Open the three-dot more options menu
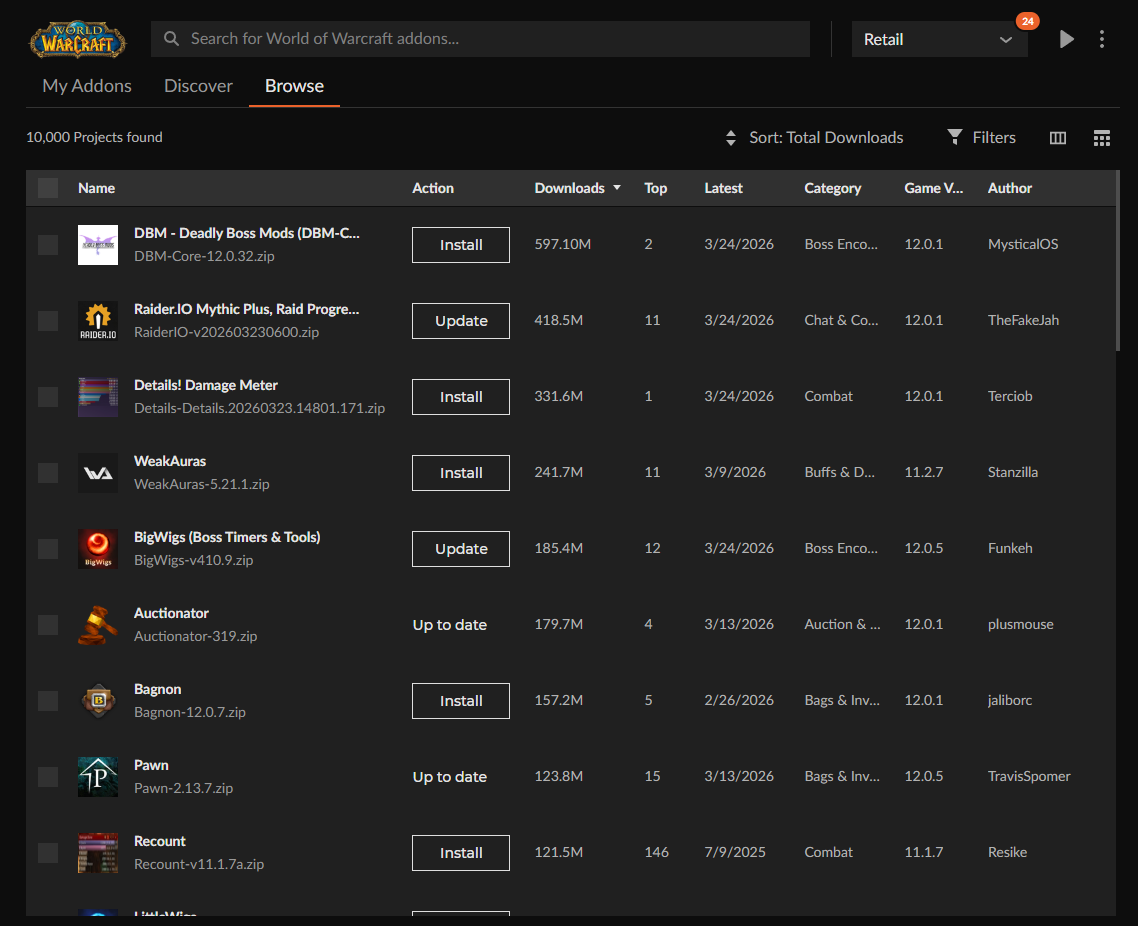 click(1102, 39)
